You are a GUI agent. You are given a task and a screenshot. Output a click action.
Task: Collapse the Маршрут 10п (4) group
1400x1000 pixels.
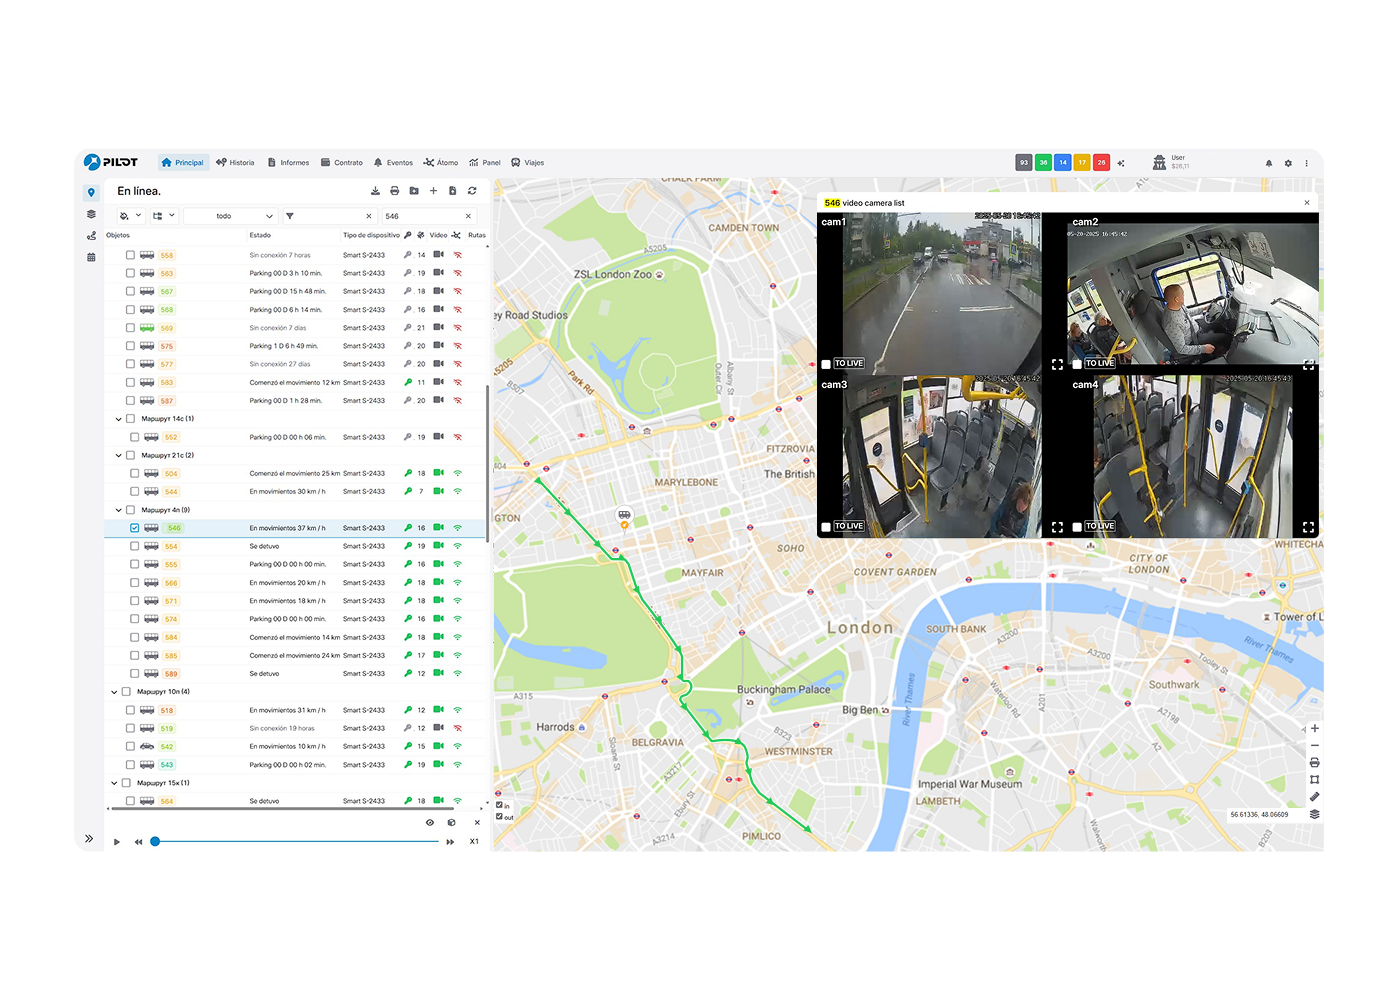point(114,692)
